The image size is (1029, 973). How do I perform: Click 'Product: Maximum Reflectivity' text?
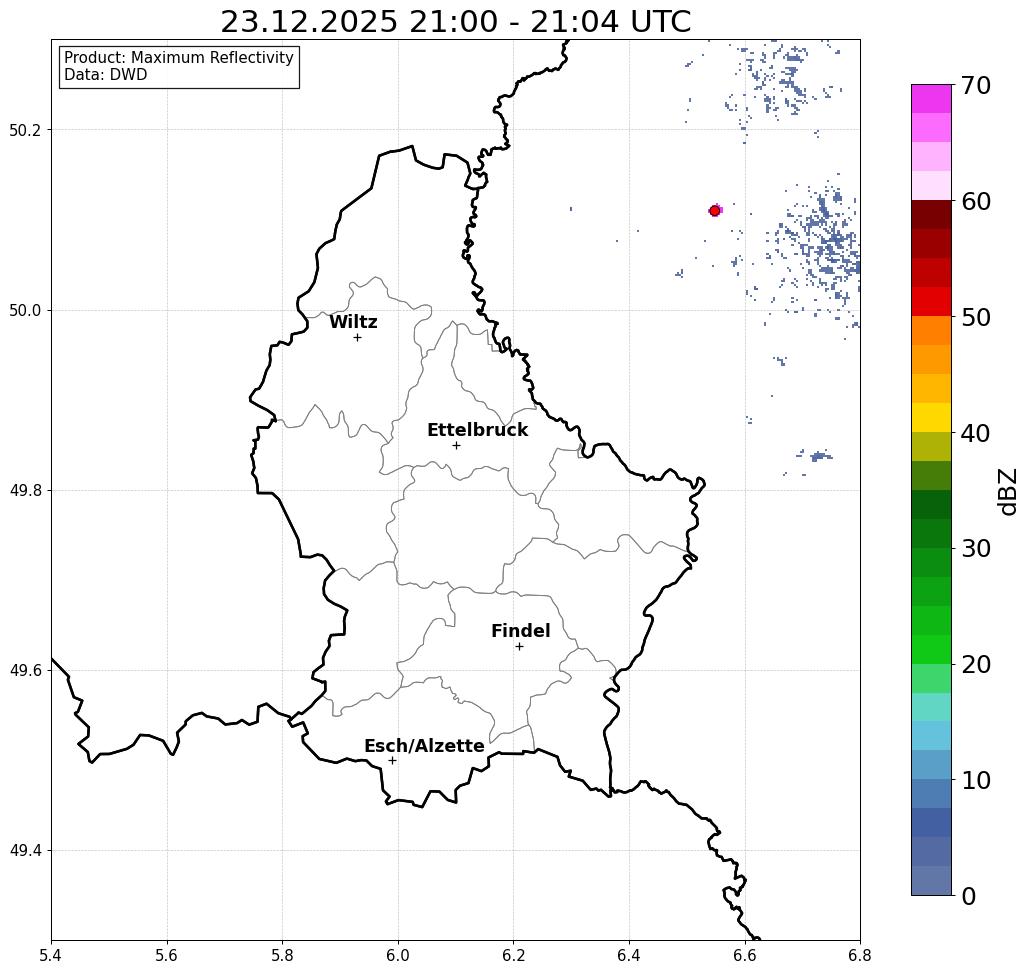178,58
